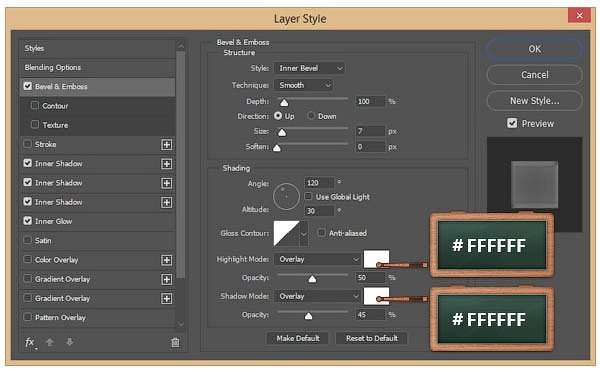
Task: Enable the Stroke checkbox
Action: click(x=28, y=144)
